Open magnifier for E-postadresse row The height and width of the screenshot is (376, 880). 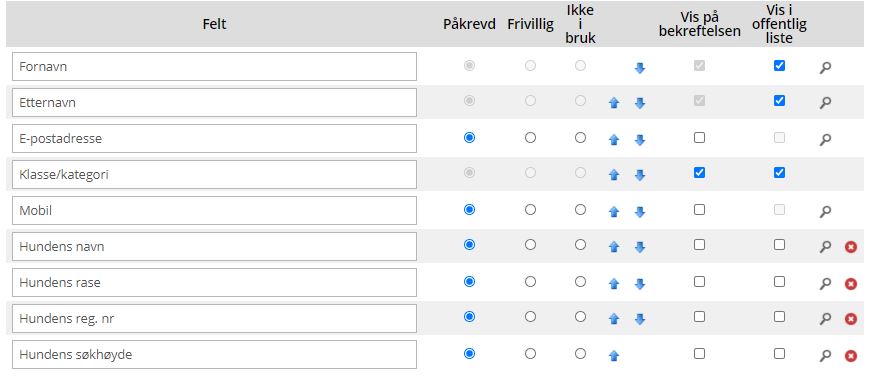pyautogui.click(x=825, y=139)
